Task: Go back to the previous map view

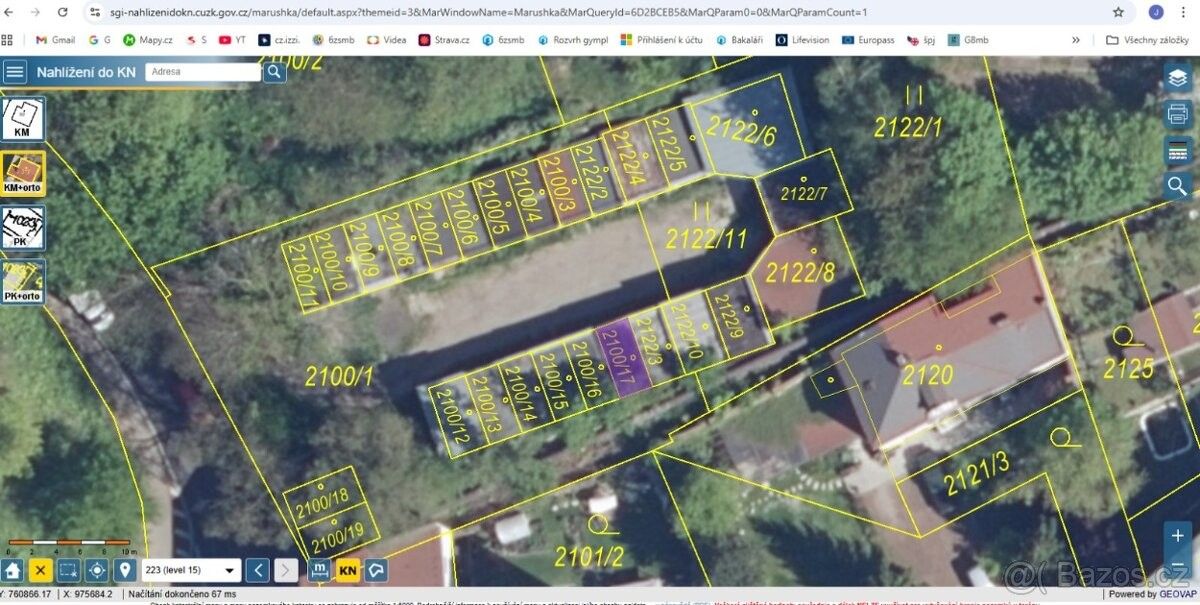Action: click(x=258, y=571)
